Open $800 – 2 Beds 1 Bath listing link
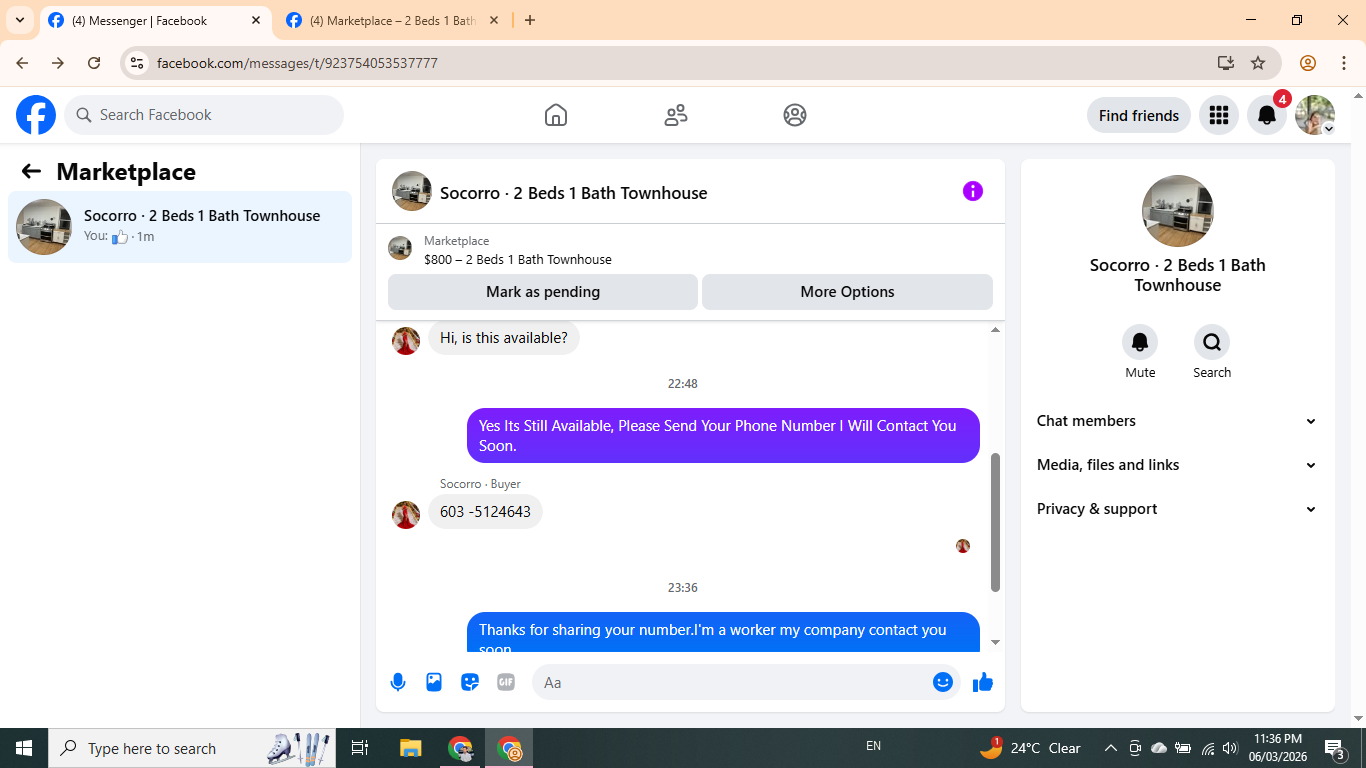Image resolution: width=1366 pixels, height=768 pixels. point(518,259)
